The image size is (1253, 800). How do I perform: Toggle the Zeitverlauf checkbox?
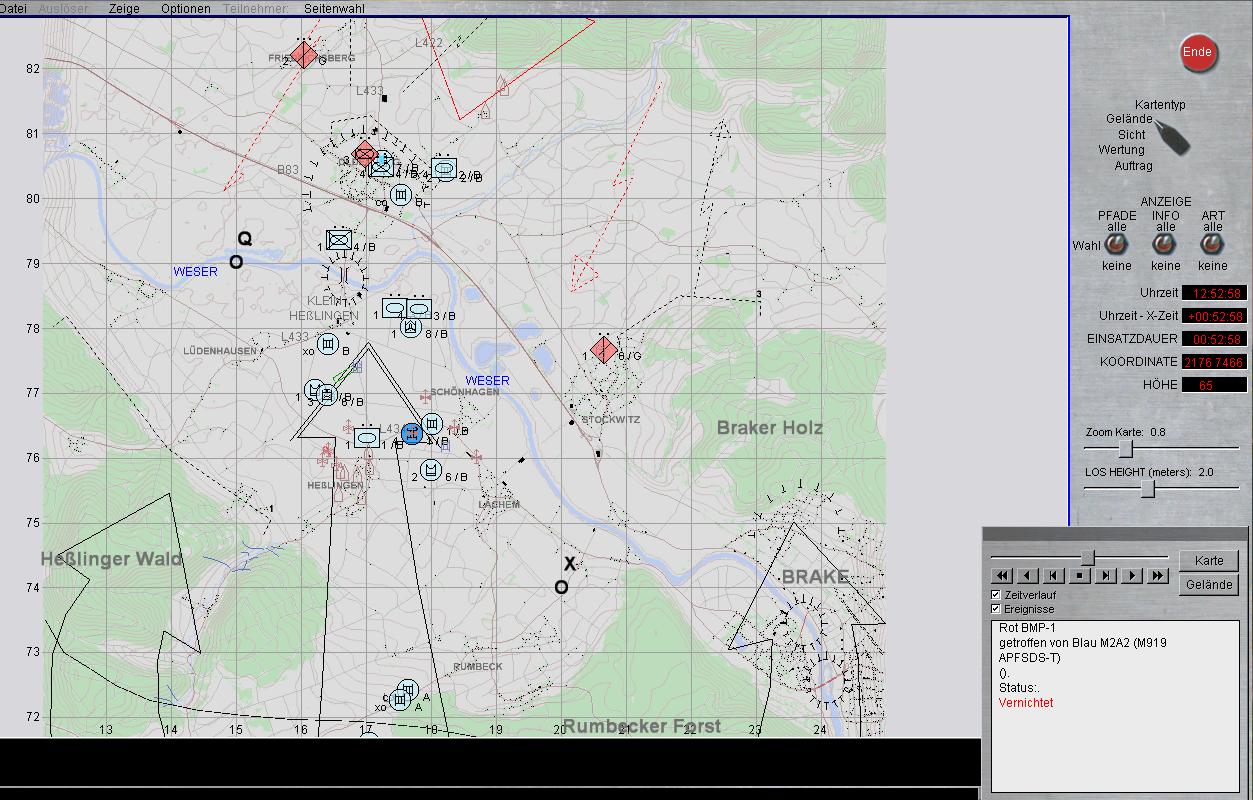(x=996, y=595)
